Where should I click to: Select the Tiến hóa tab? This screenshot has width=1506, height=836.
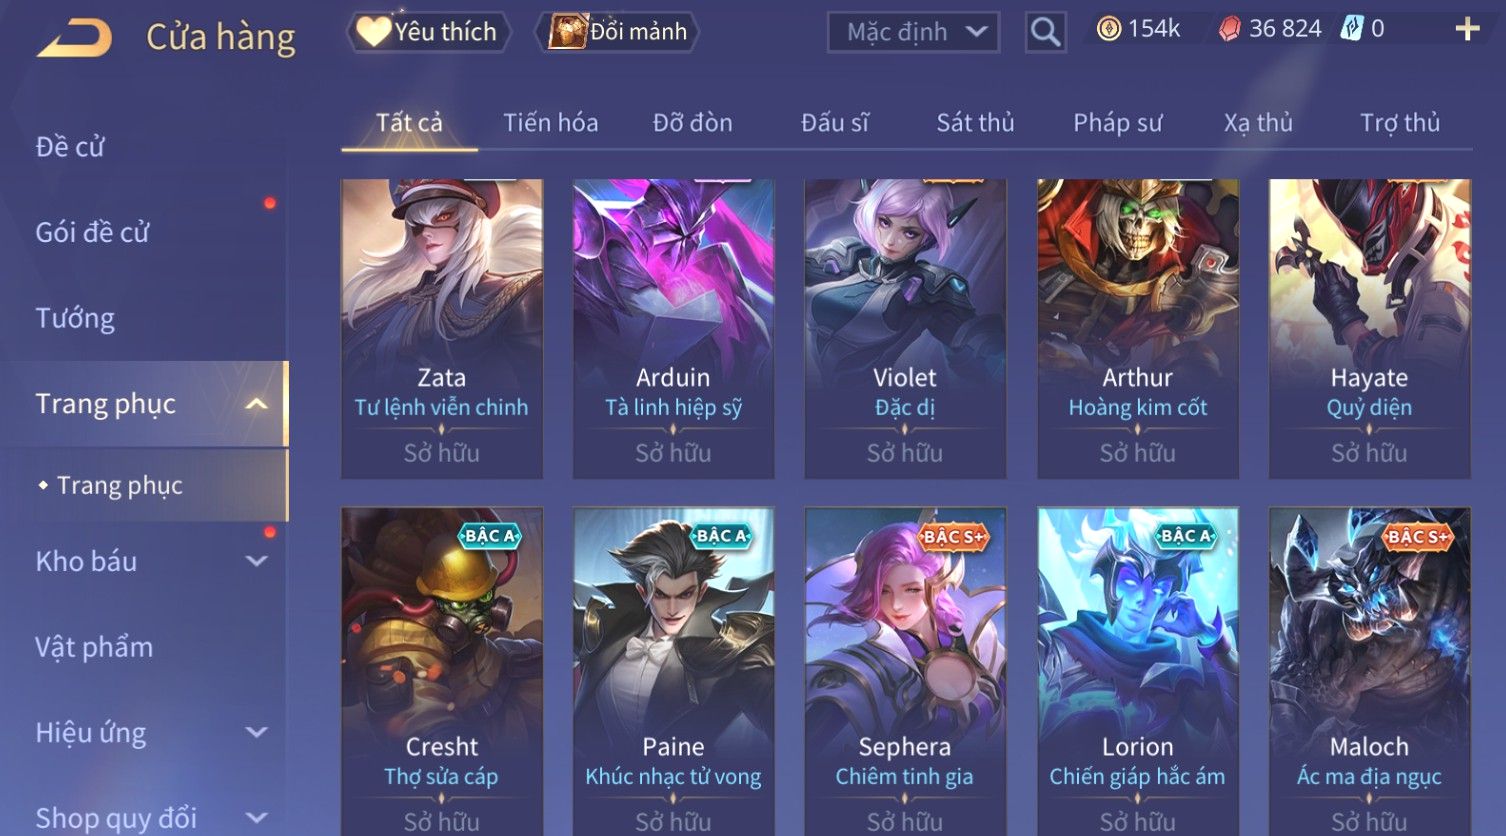550,123
